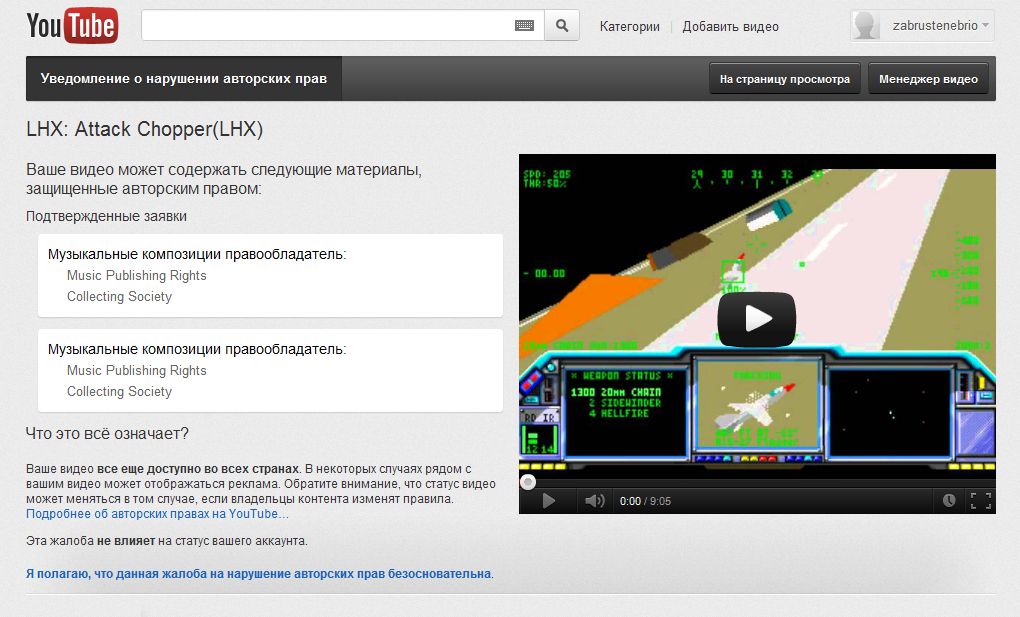This screenshot has width=1020, height=617.
Task: Play the video with the large center play button
Action: 757,319
